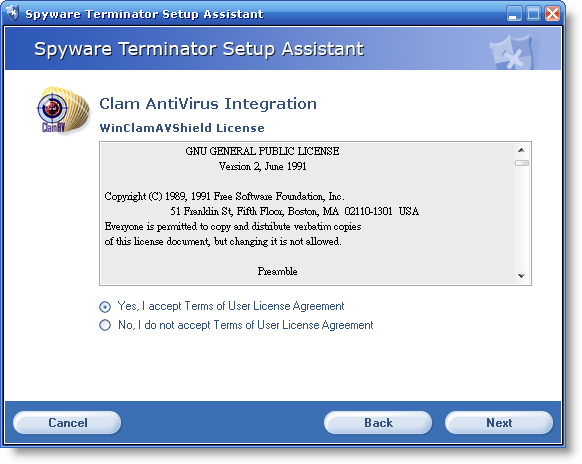The width and height of the screenshot is (582, 464).
Task: Close the Setup Assistant window
Action: click(553, 14)
